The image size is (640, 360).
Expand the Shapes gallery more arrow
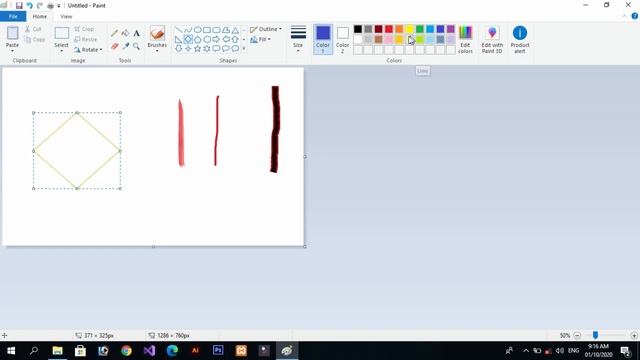coord(244,49)
